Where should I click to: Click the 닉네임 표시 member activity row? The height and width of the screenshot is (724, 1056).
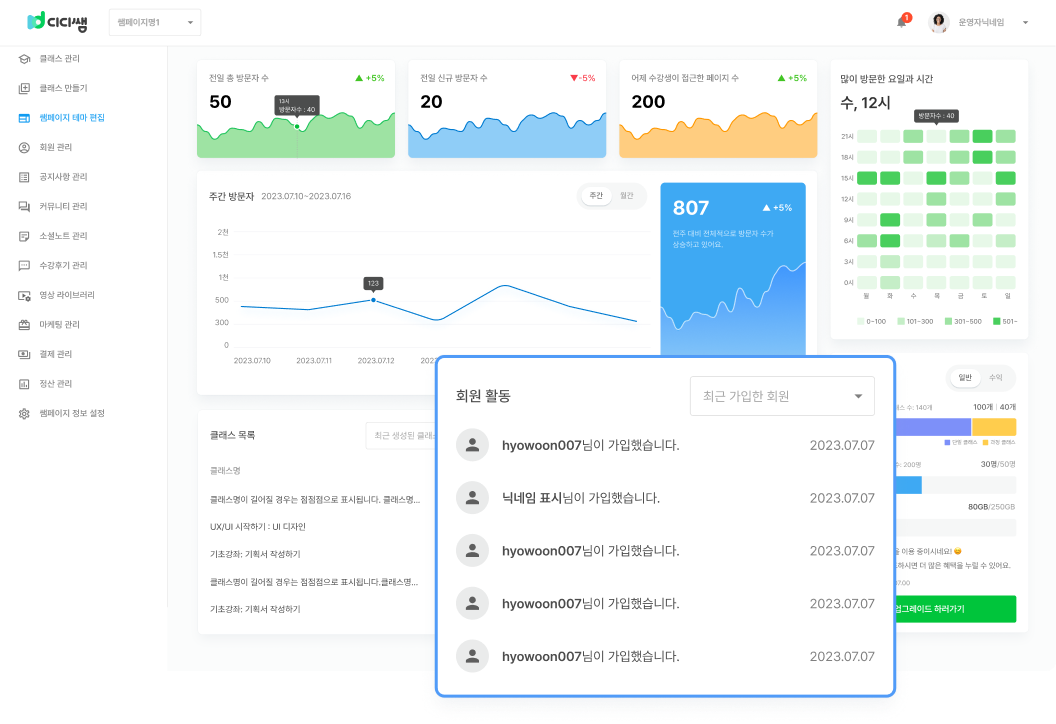coord(664,498)
